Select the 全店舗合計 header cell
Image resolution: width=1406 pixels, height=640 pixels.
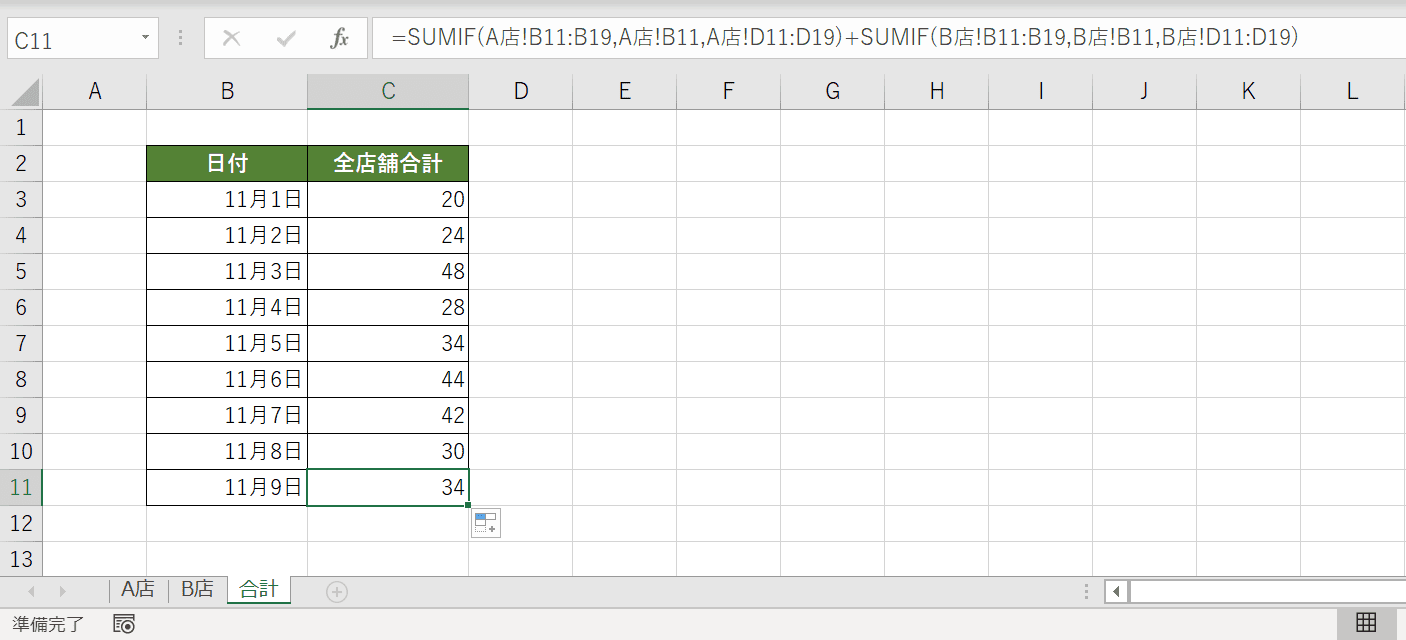(x=388, y=163)
